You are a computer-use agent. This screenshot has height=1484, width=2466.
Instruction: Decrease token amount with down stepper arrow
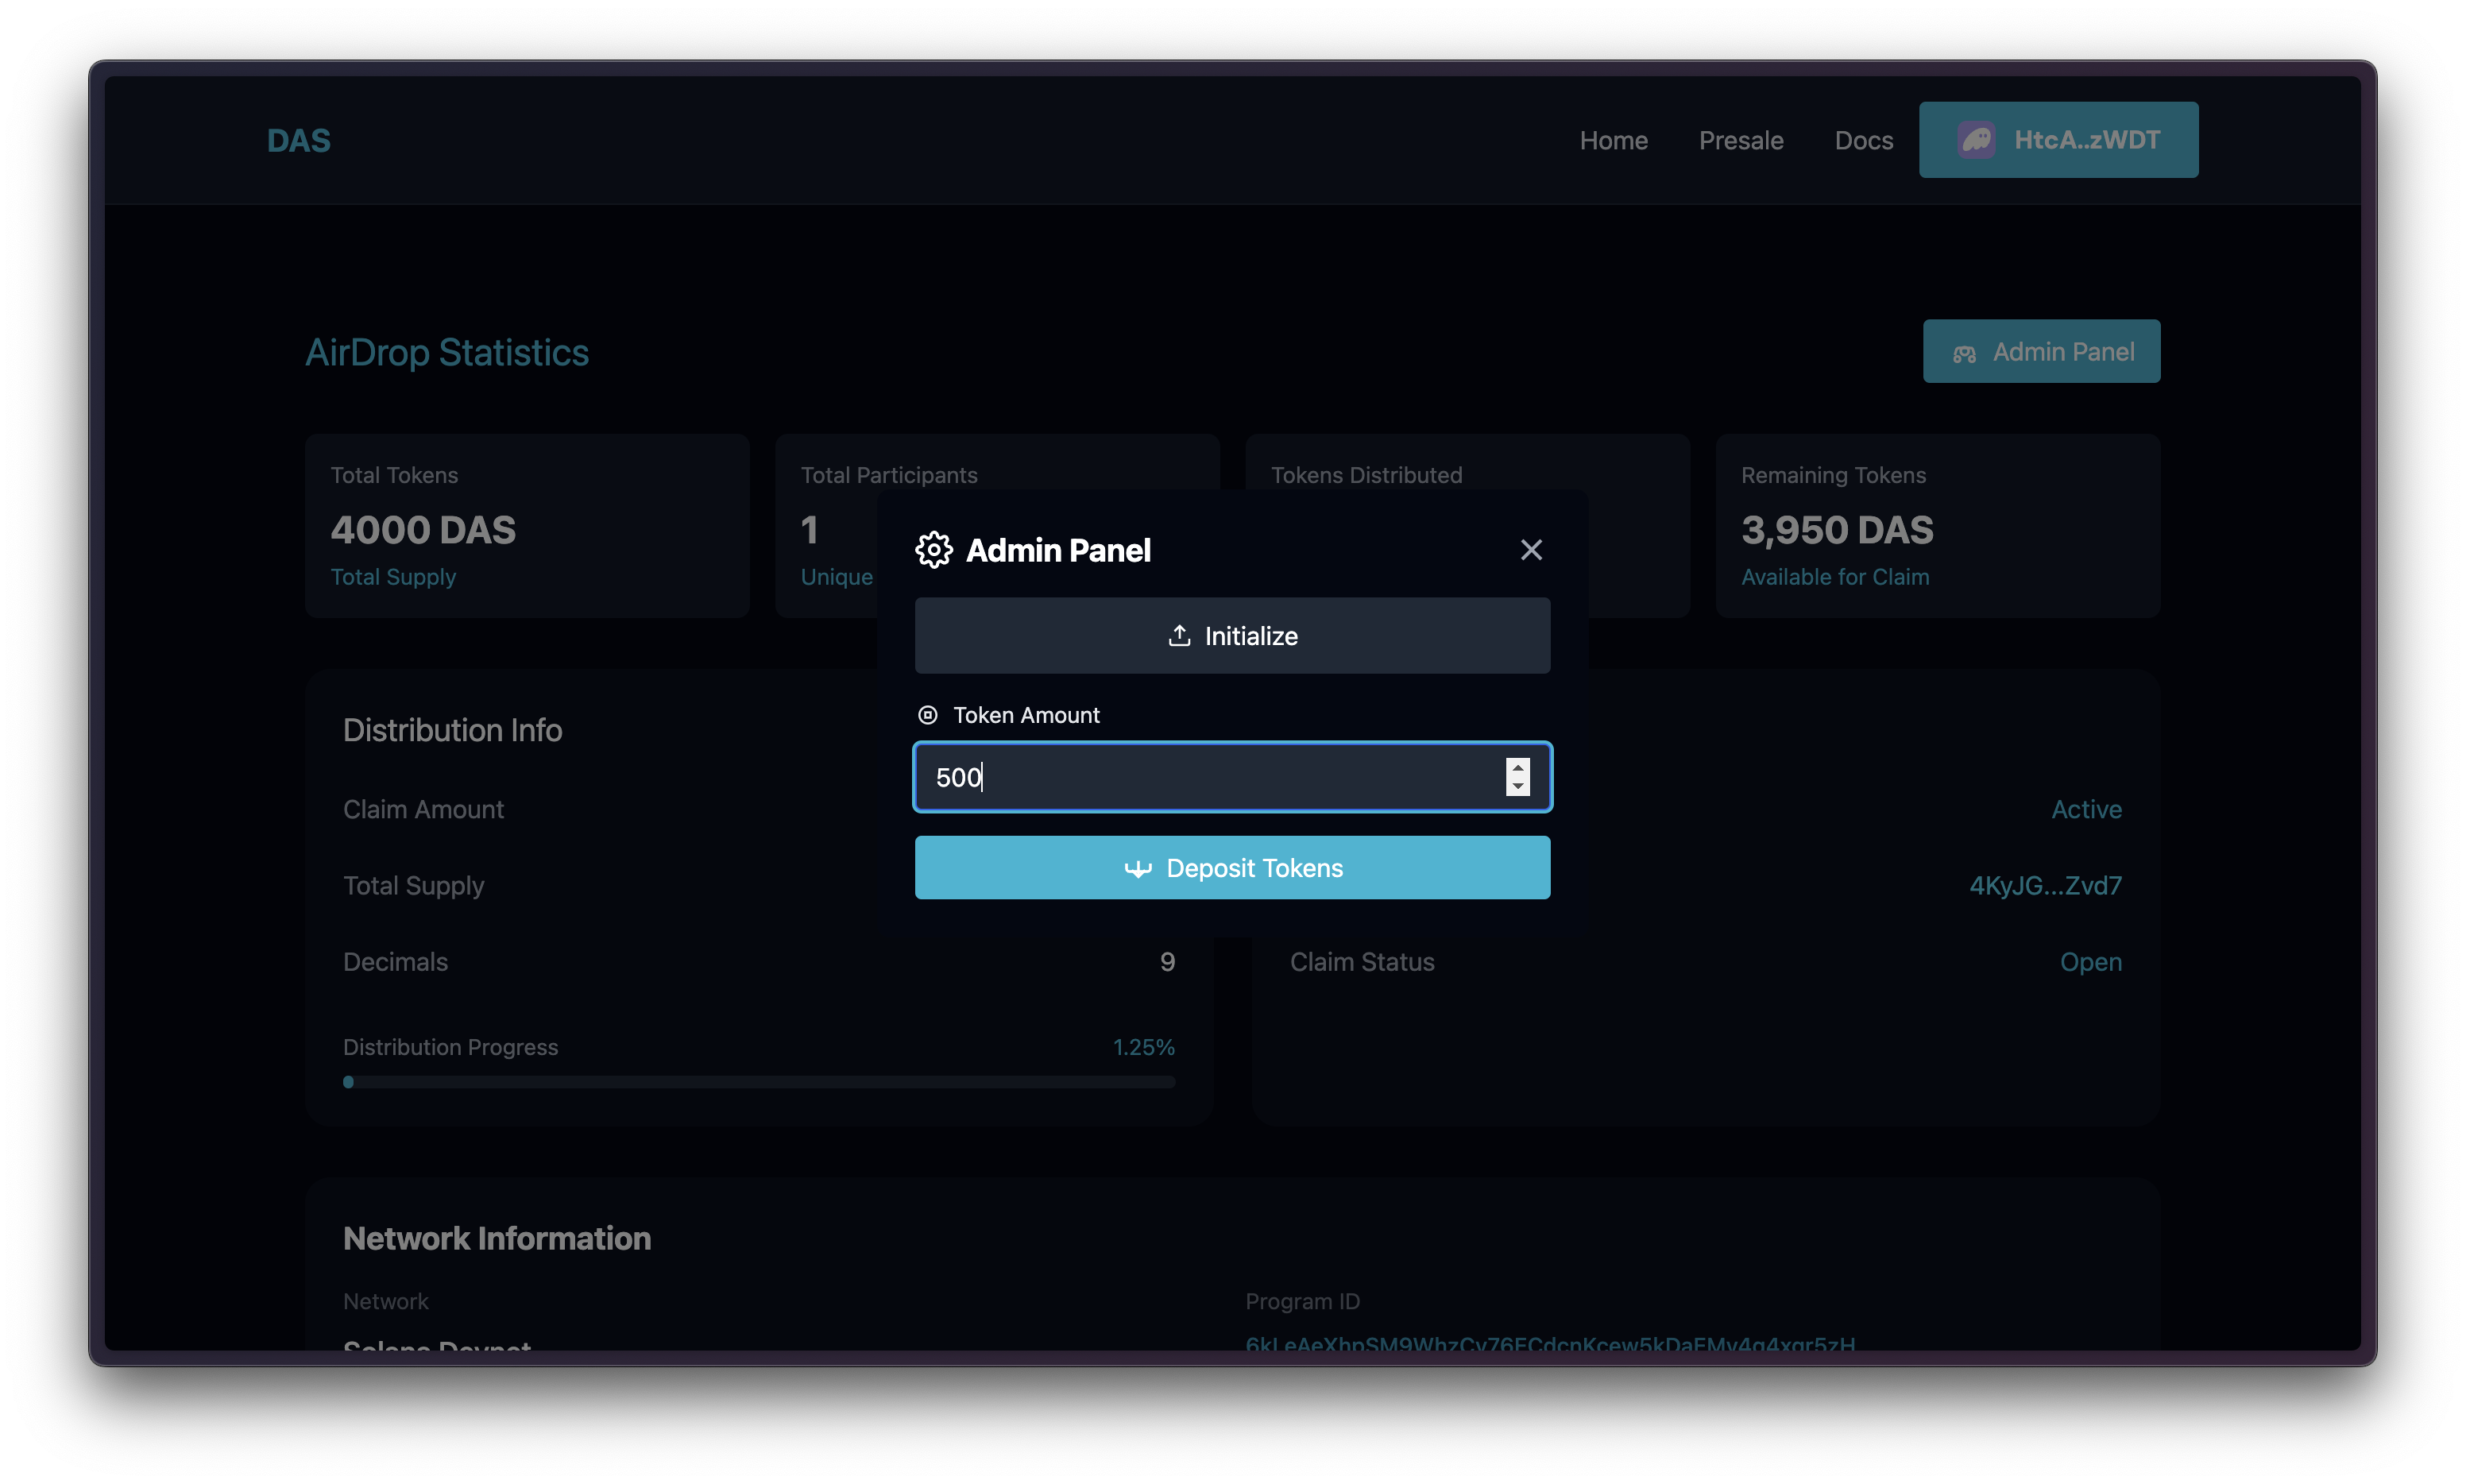click(x=1517, y=787)
